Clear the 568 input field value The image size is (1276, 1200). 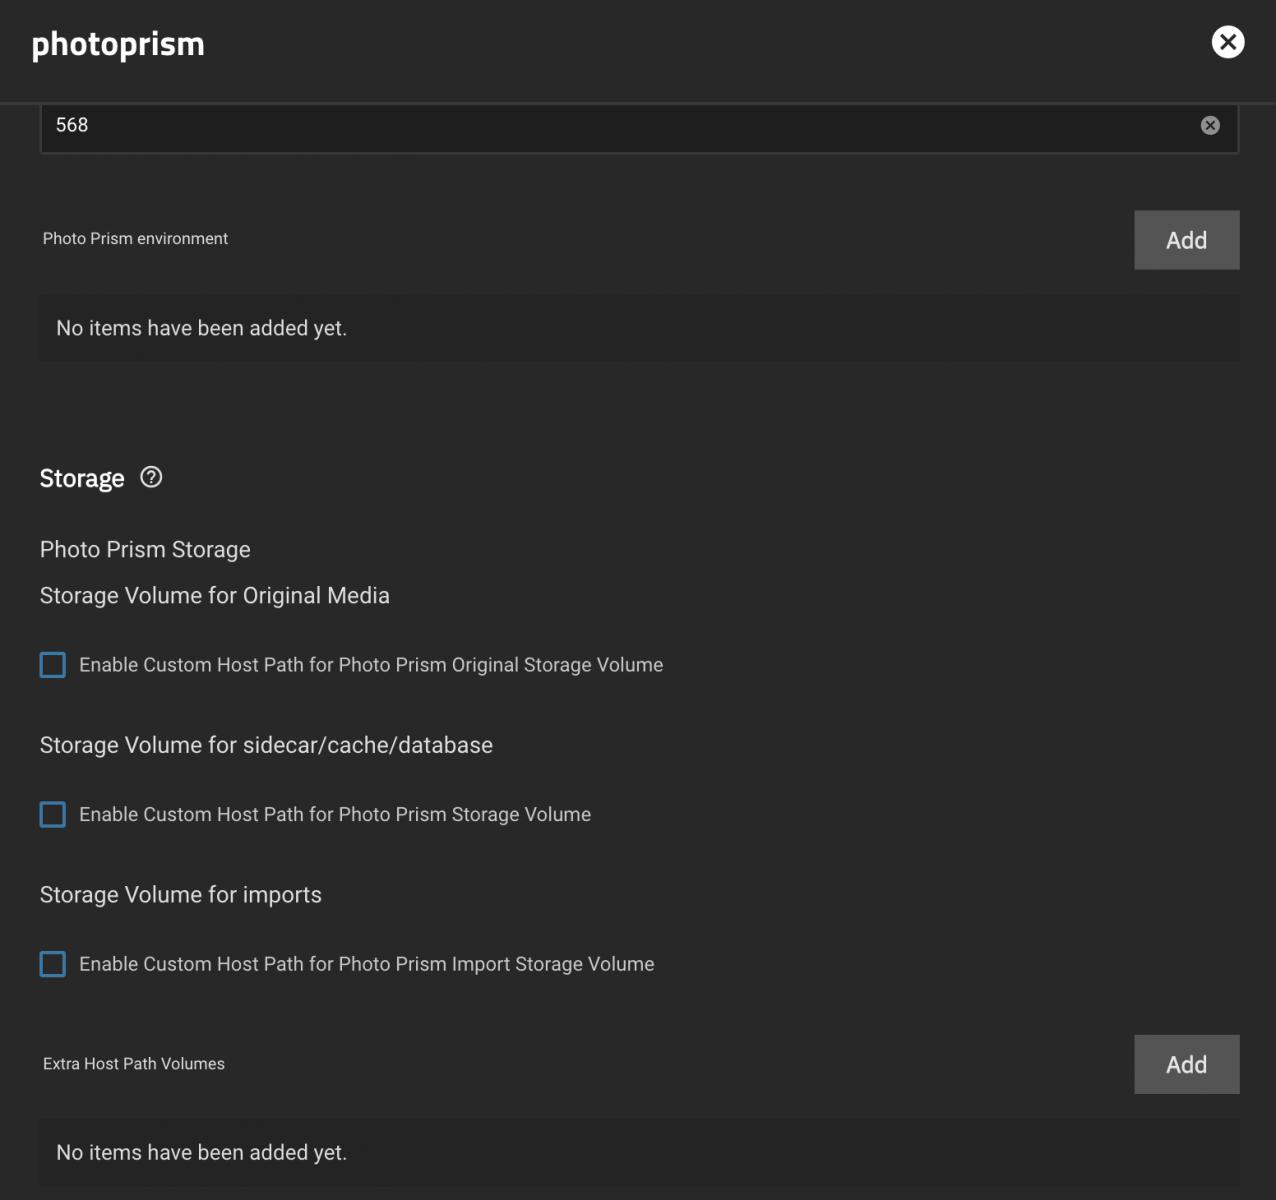(1210, 125)
